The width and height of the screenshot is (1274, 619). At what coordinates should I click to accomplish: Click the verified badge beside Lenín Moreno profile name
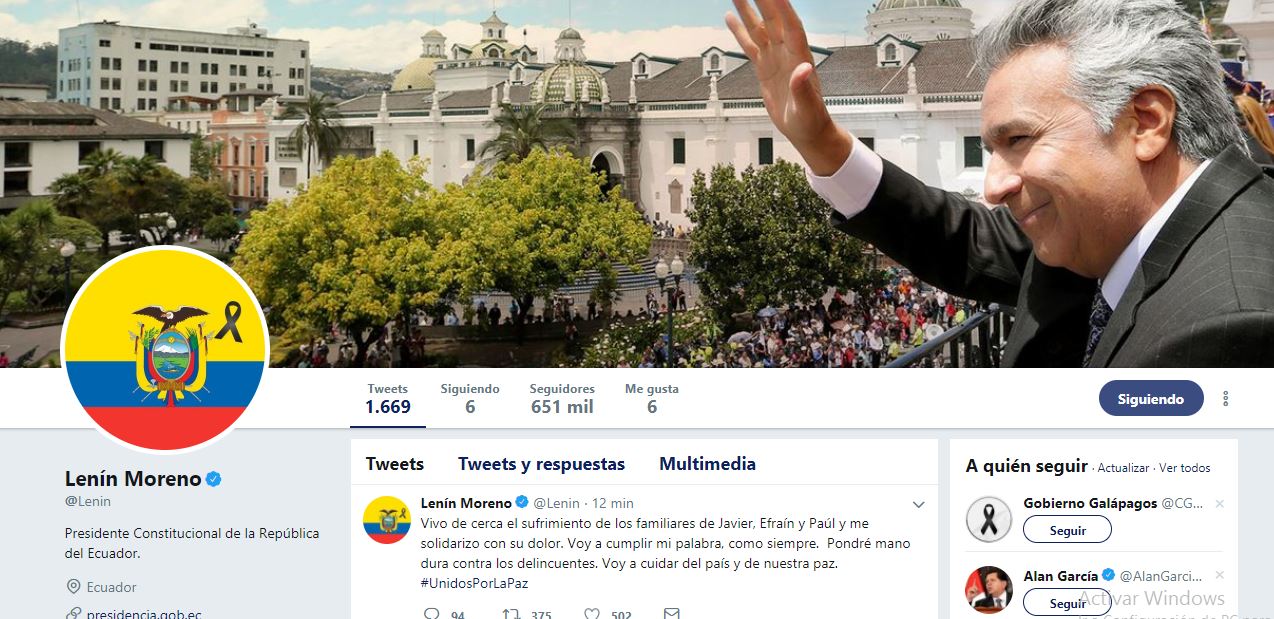click(213, 479)
